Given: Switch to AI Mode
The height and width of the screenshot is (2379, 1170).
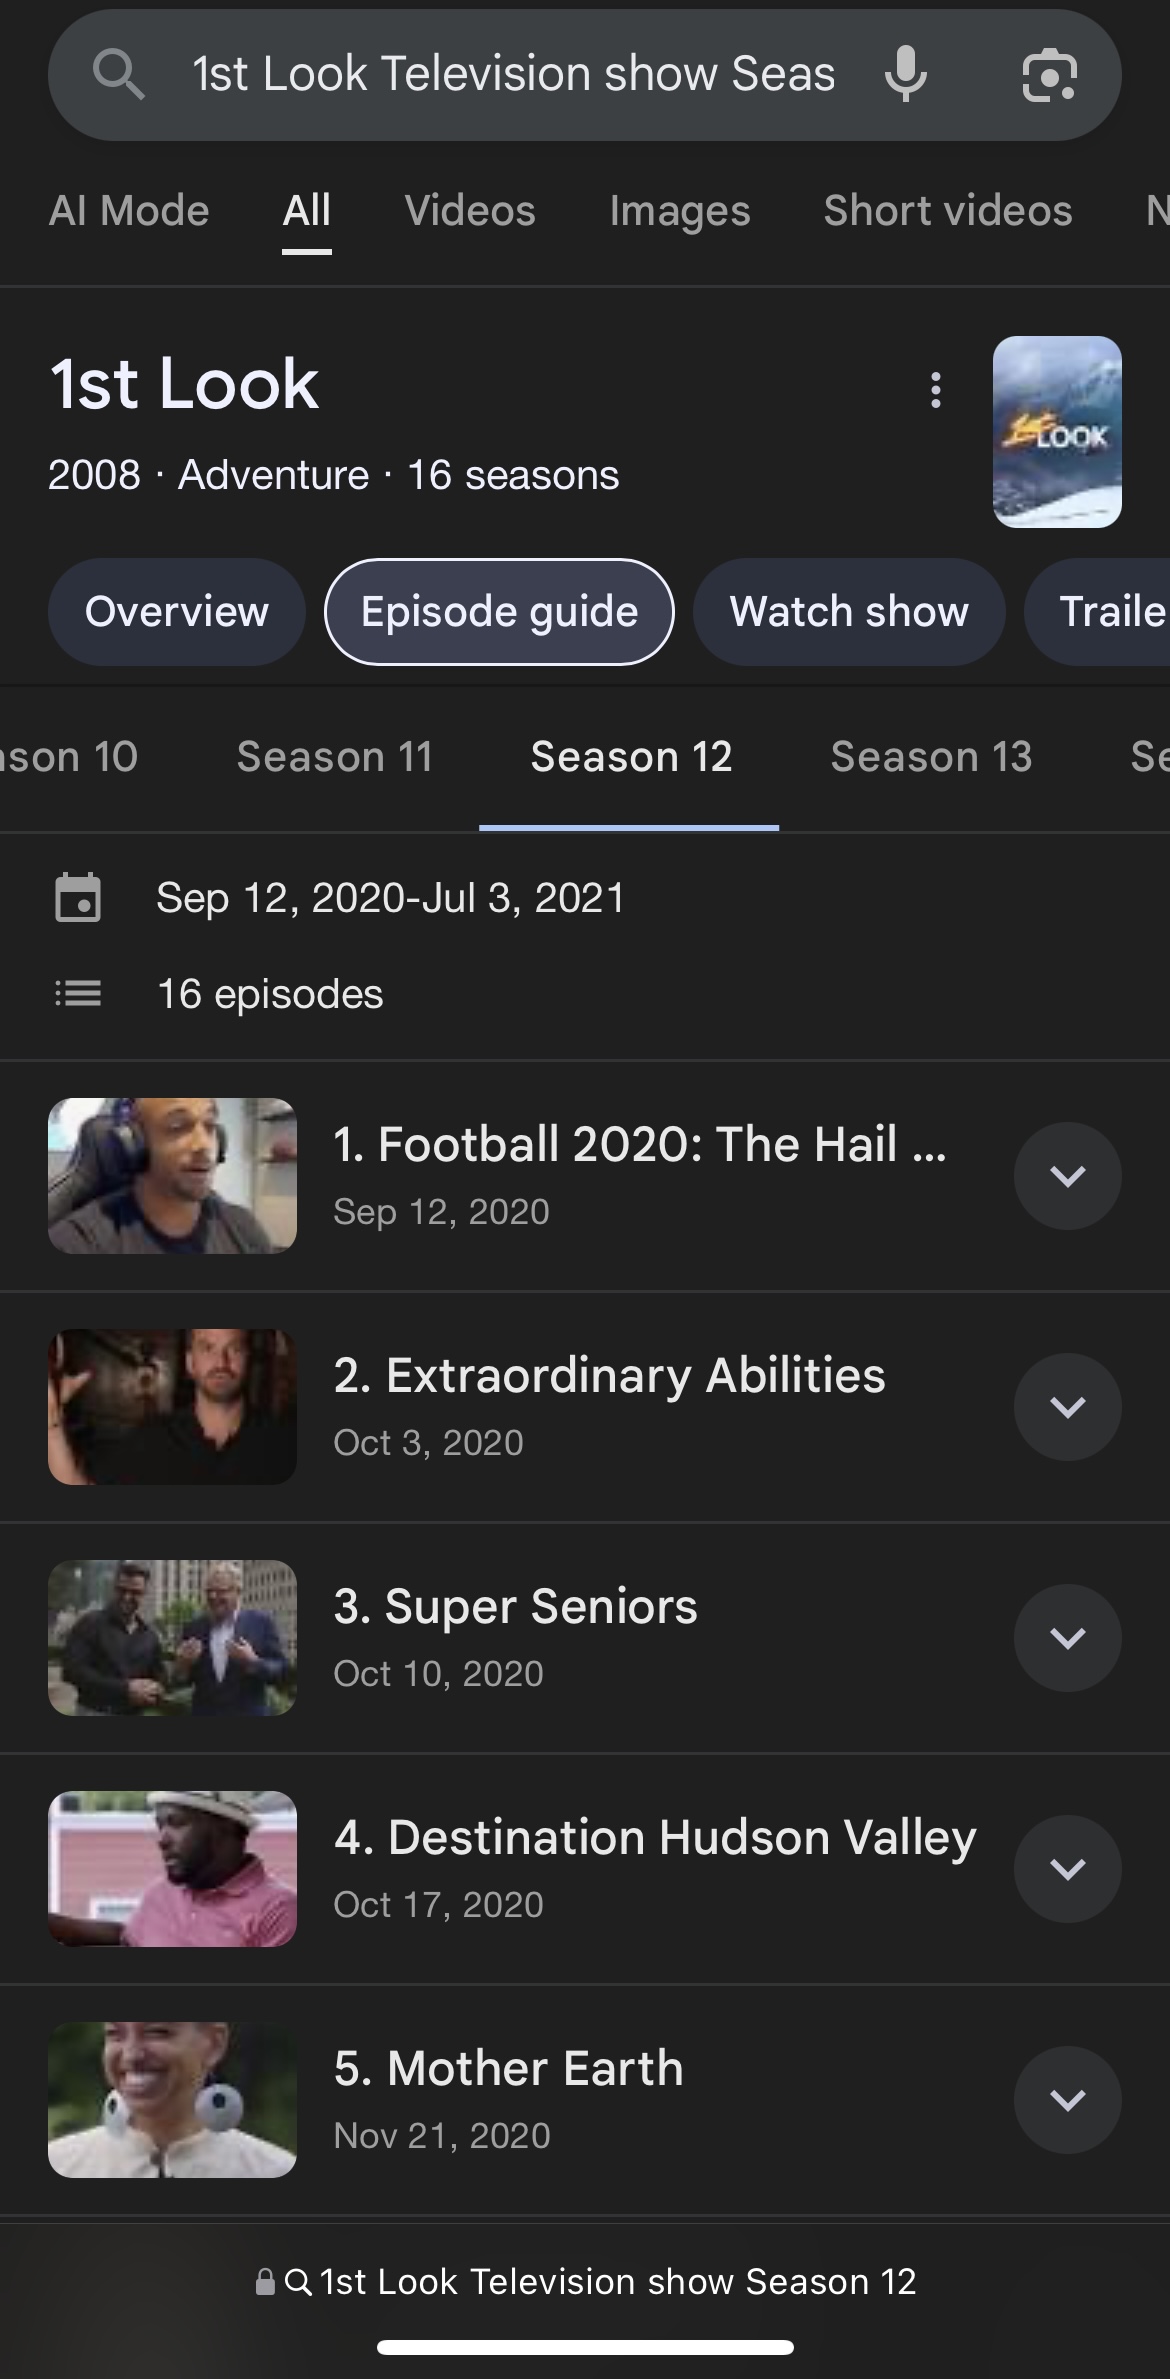Looking at the screenshot, I should (x=129, y=211).
